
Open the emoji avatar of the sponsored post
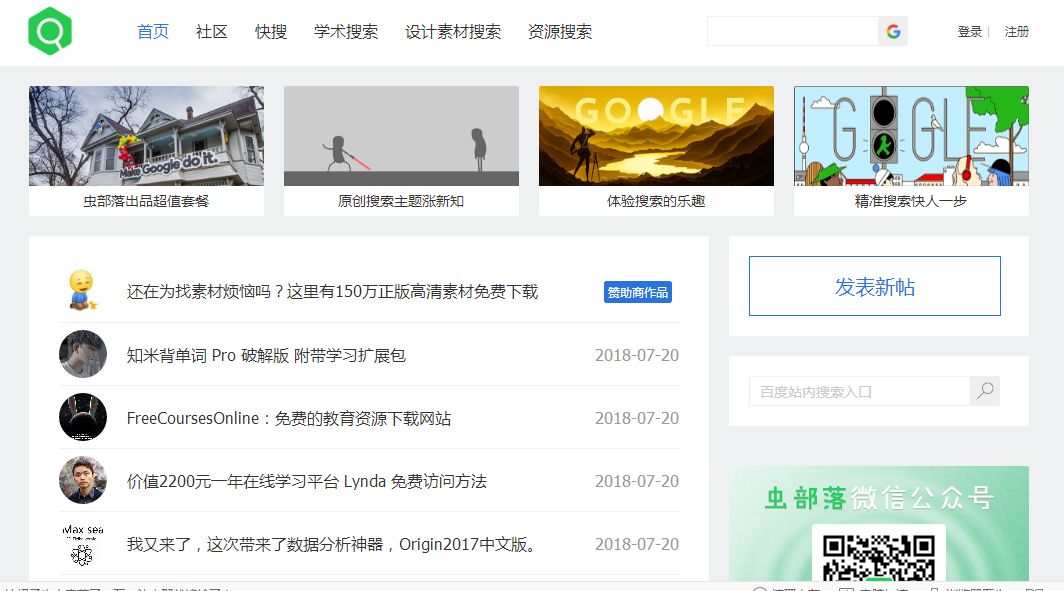(83, 290)
